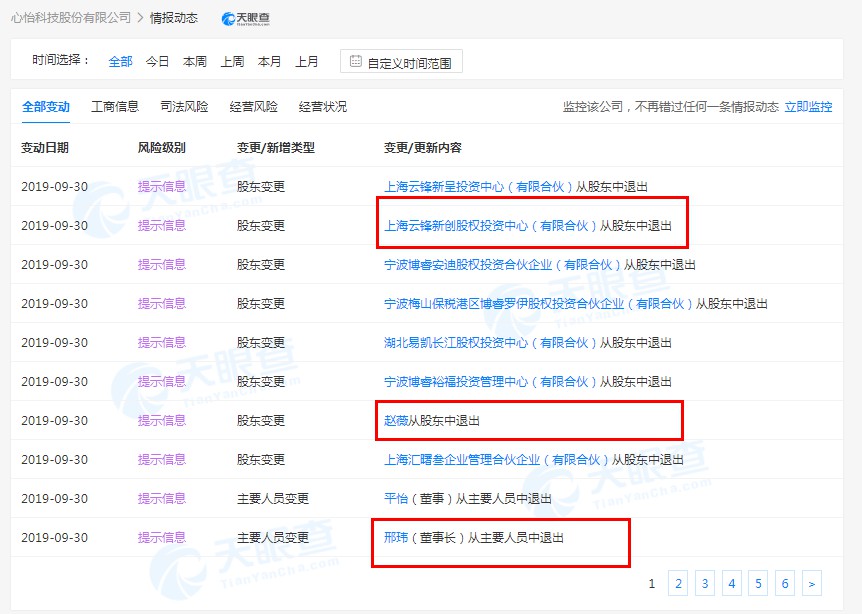Filter by 上周
The height and width of the screenshot is (614, 862).
tap(232, 62)
